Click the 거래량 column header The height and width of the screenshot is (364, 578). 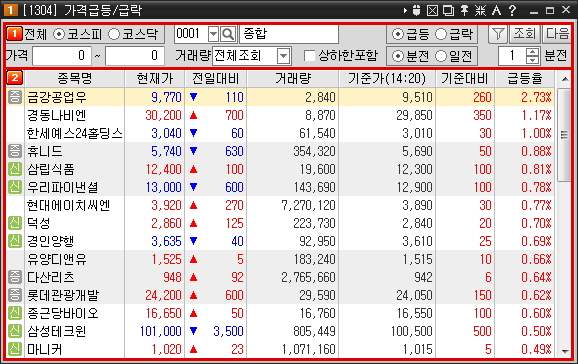point(293,78)
